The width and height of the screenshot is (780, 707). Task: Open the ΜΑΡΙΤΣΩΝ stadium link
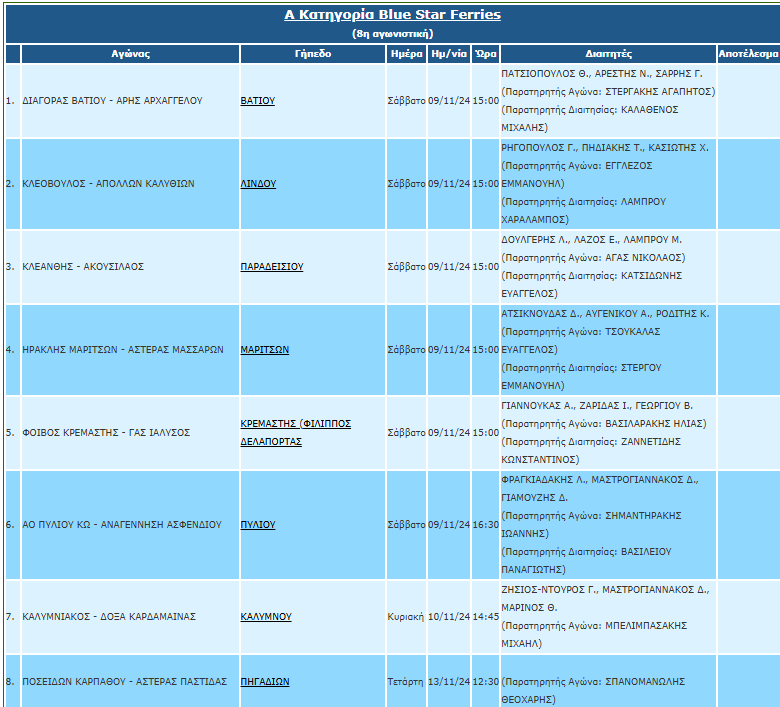coord(265,350)
